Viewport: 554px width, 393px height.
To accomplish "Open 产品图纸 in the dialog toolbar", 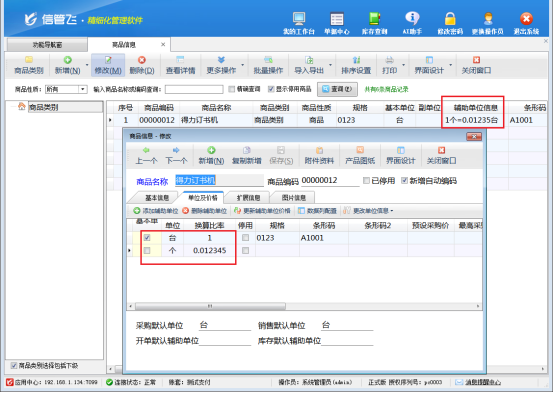I will point(360,156).
